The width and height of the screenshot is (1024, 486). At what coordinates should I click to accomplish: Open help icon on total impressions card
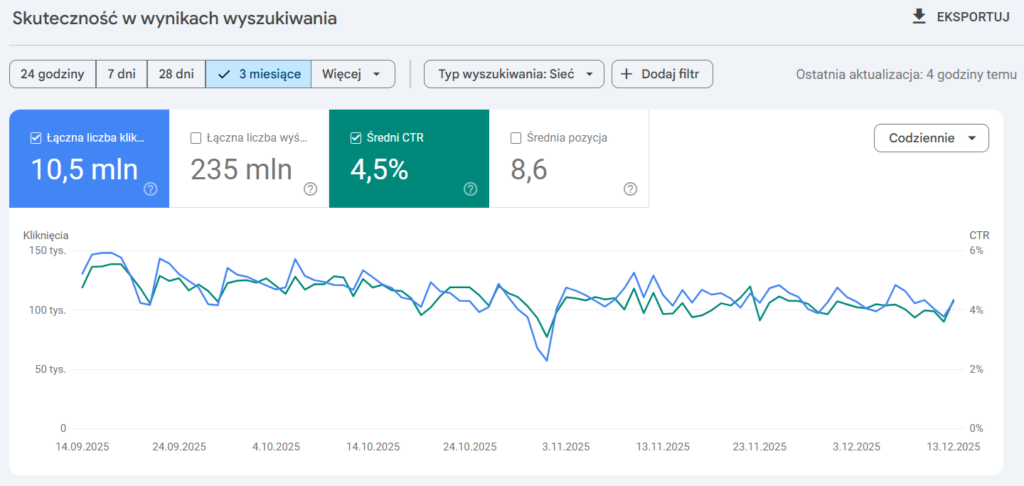click(x=310, y=188)
